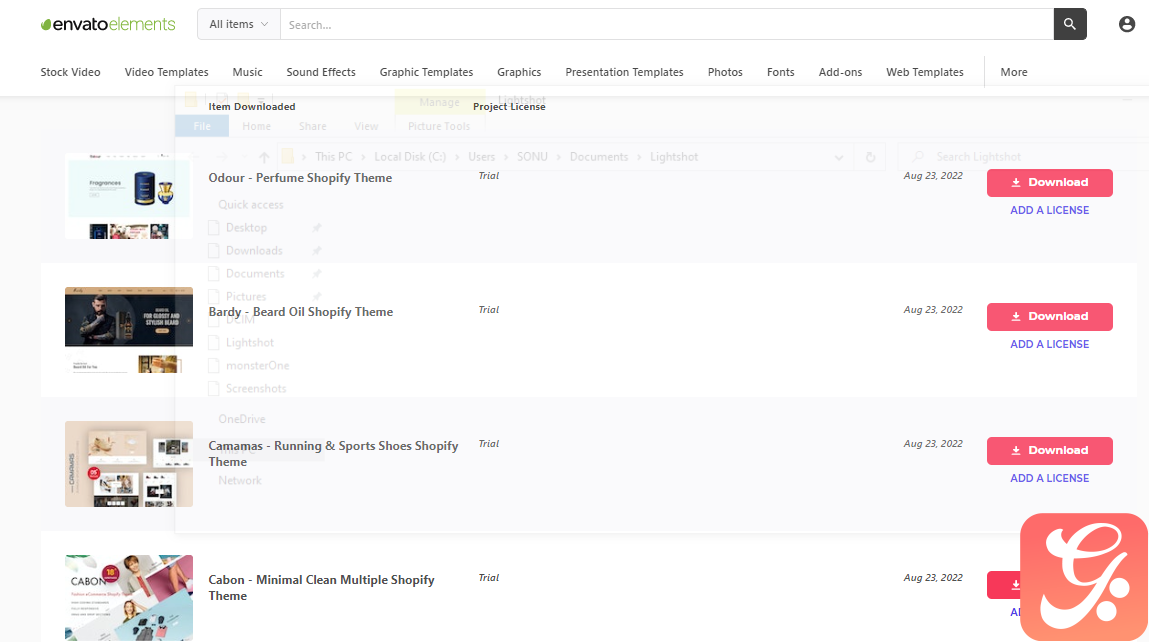Click the Envato Elements logo

[108, 24]
